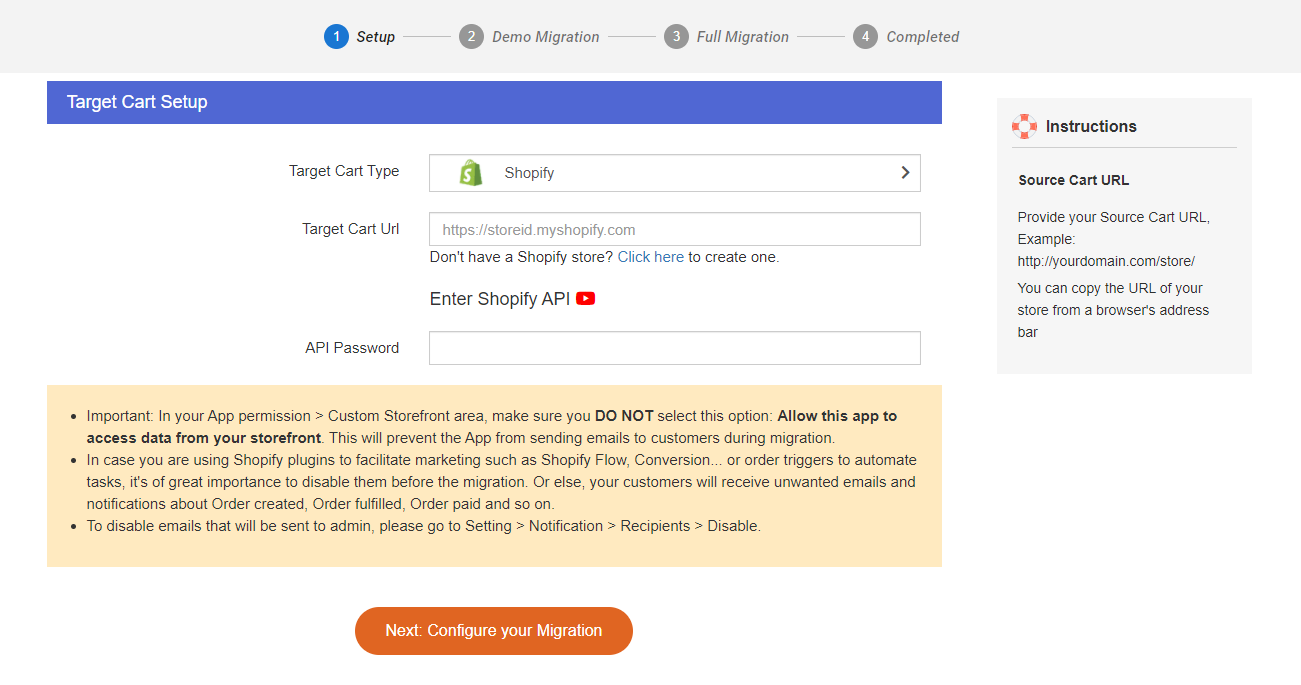This screenshot has height=685, width=1301.
Task: Select the blue Setup step circle numbered 1
Action: 336,36
